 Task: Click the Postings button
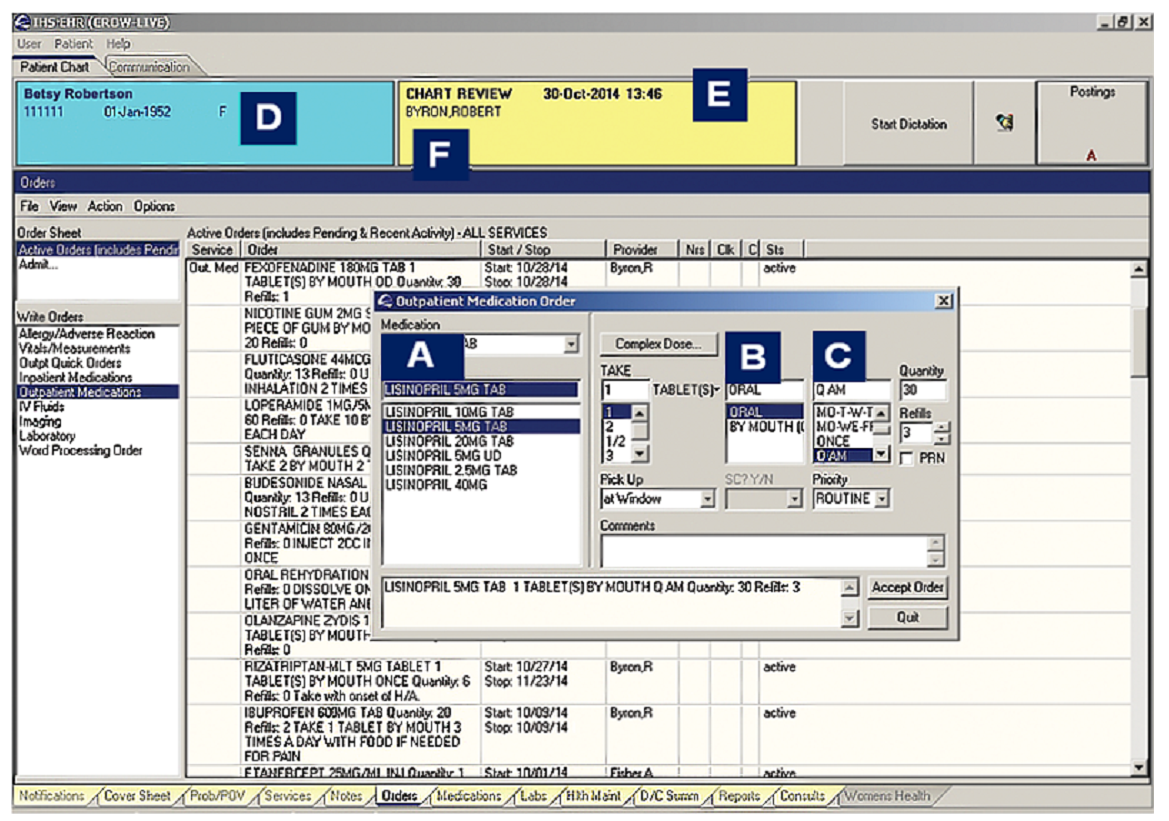pos(1091,122)
